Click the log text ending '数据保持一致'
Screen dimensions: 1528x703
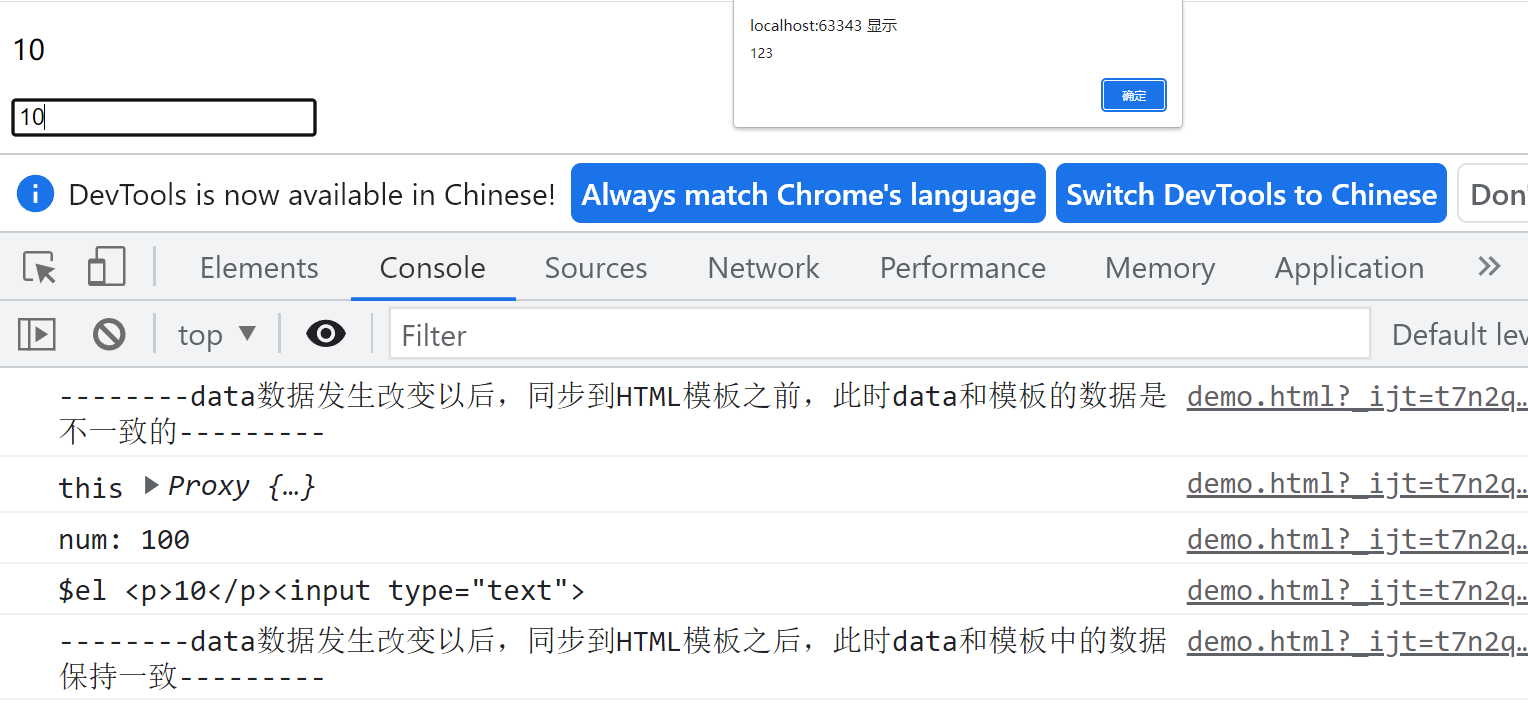tap(613, 659)
